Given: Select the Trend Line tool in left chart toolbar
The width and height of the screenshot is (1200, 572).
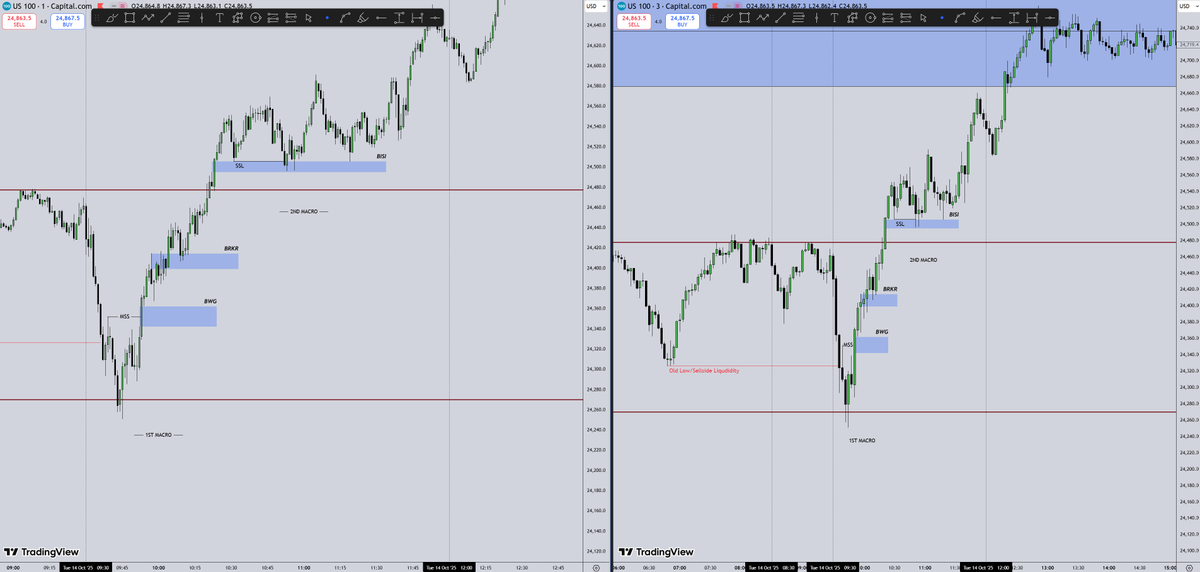Looking at the screenshot, I should [x=166, y=18].
